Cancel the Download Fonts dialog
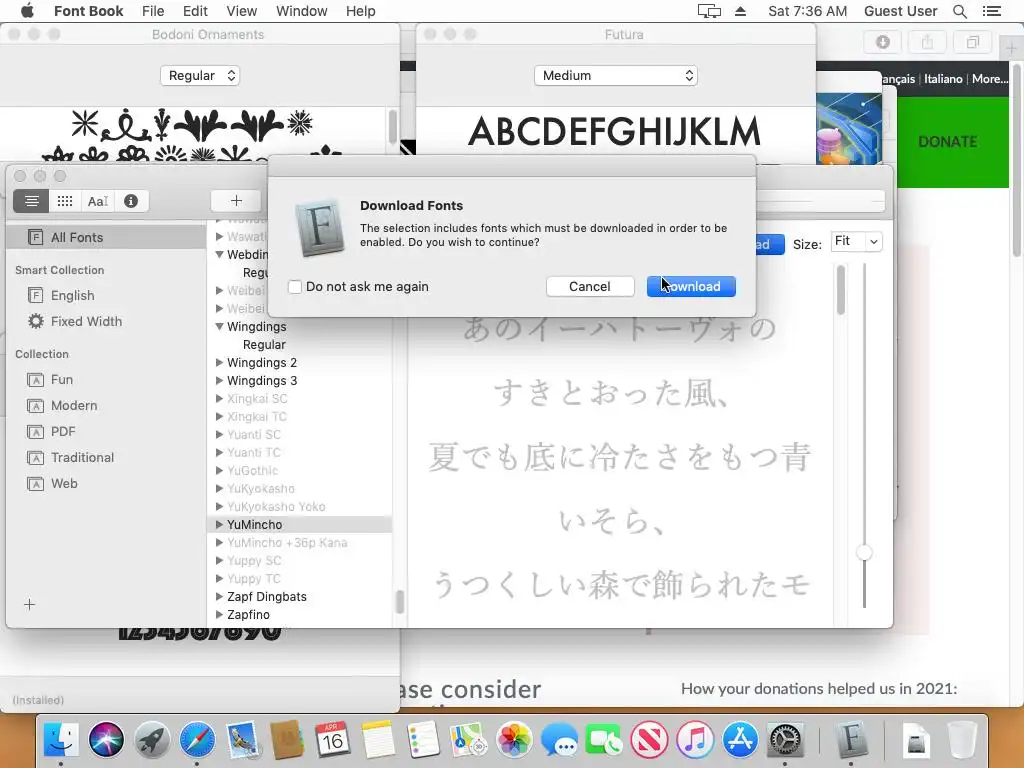Viewport: 1024px width, 768px height. coord(590,286)
